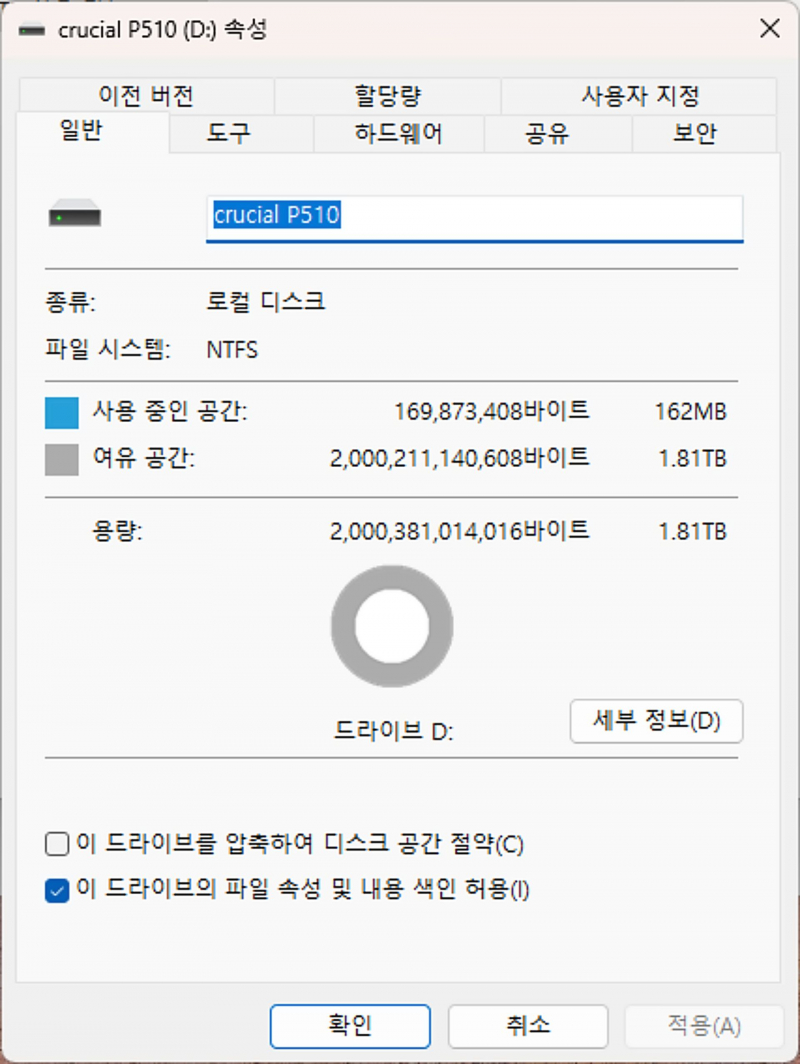Switch to the 이전 버전 tab

click(x=146, y=96)
